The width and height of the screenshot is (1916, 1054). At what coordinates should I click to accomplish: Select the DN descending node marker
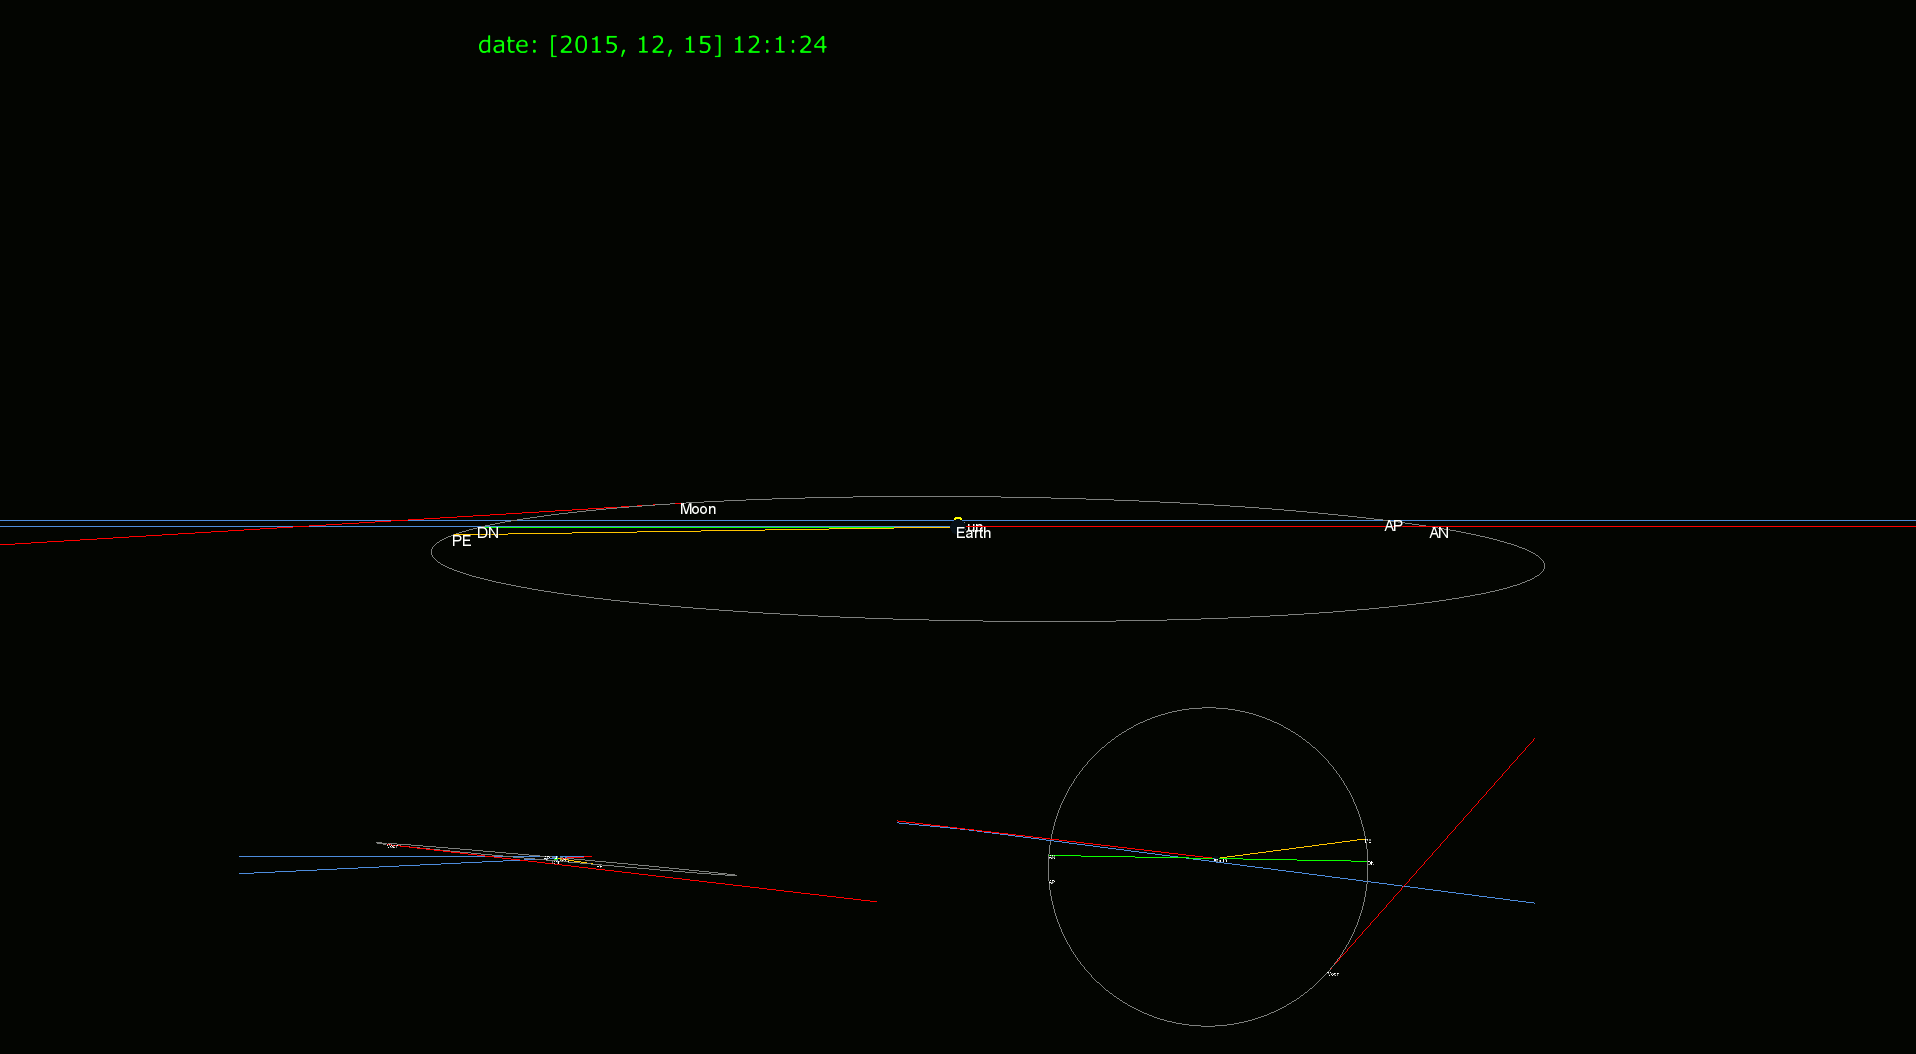click(x=488, y=533)
